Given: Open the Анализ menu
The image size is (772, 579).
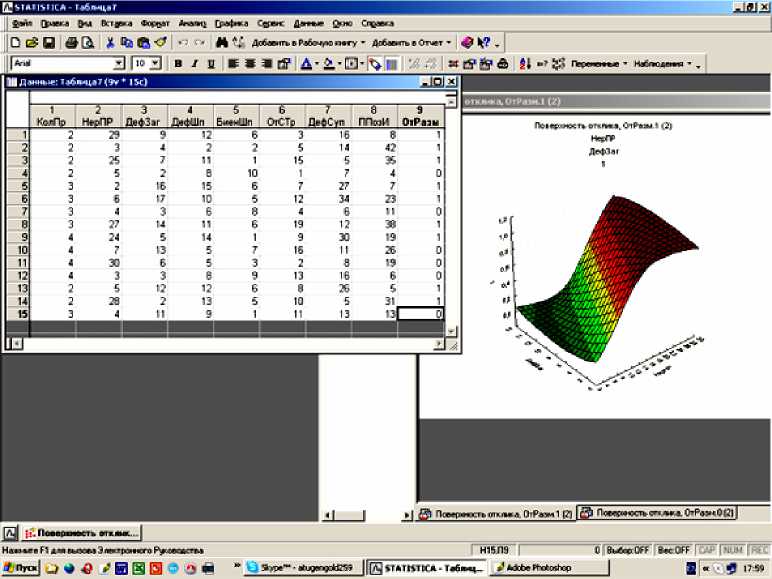Looking at the screenshot, I should coord(193,23).
